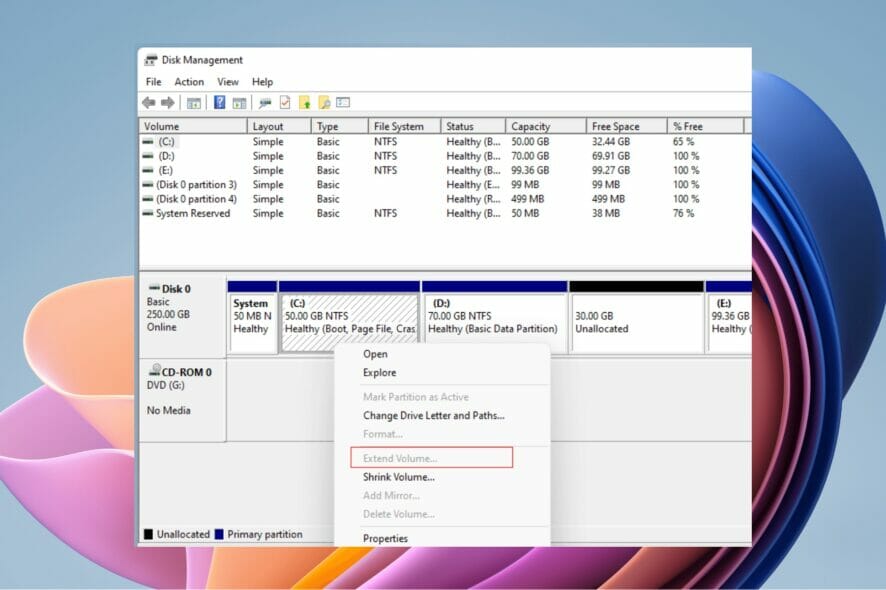
Task: Click the red checkmark toolbar icon
Action: 285,103
